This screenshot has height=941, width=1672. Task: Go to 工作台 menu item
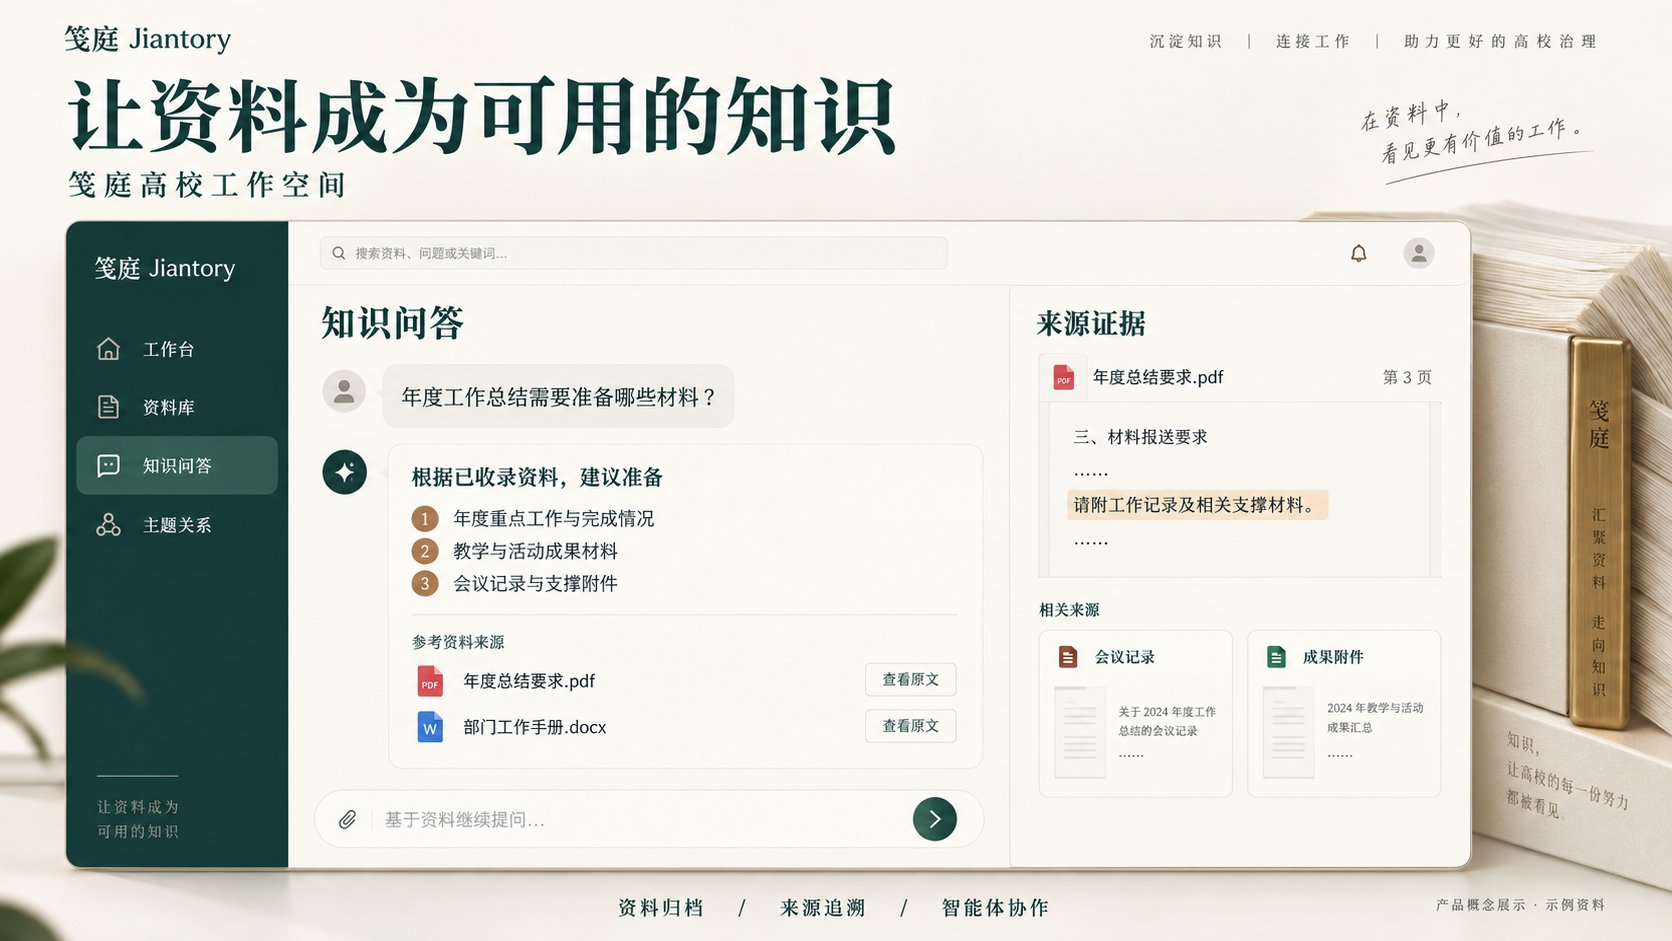pos(177,349)
